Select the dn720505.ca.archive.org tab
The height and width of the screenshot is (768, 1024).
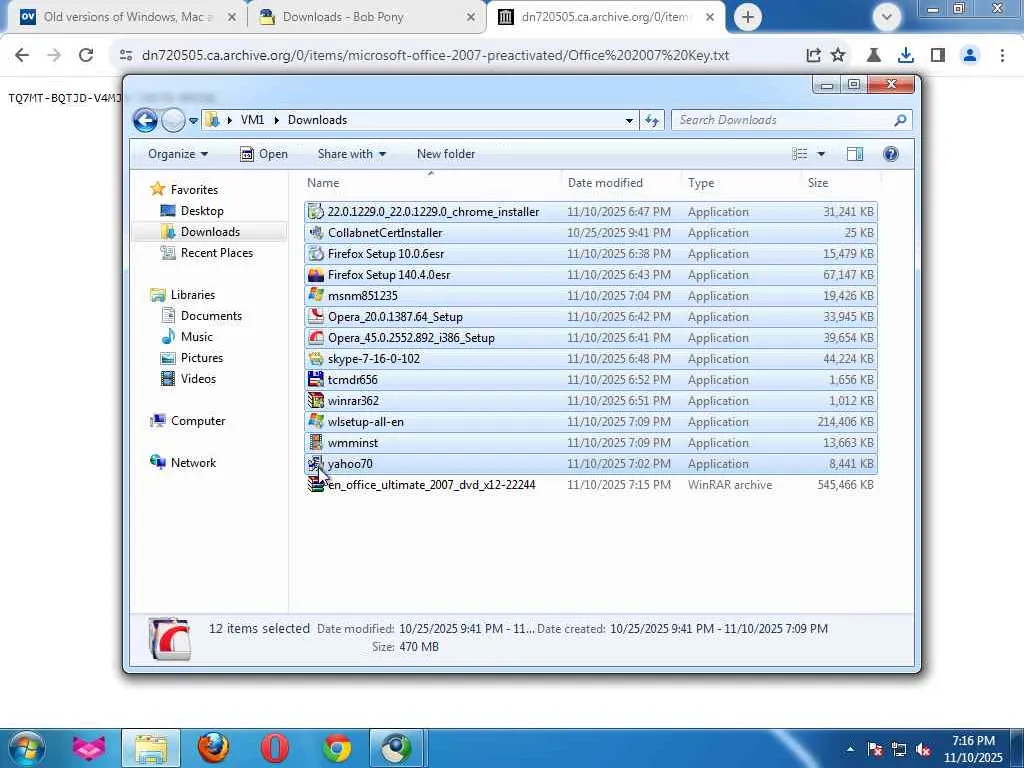coord(605,17)
